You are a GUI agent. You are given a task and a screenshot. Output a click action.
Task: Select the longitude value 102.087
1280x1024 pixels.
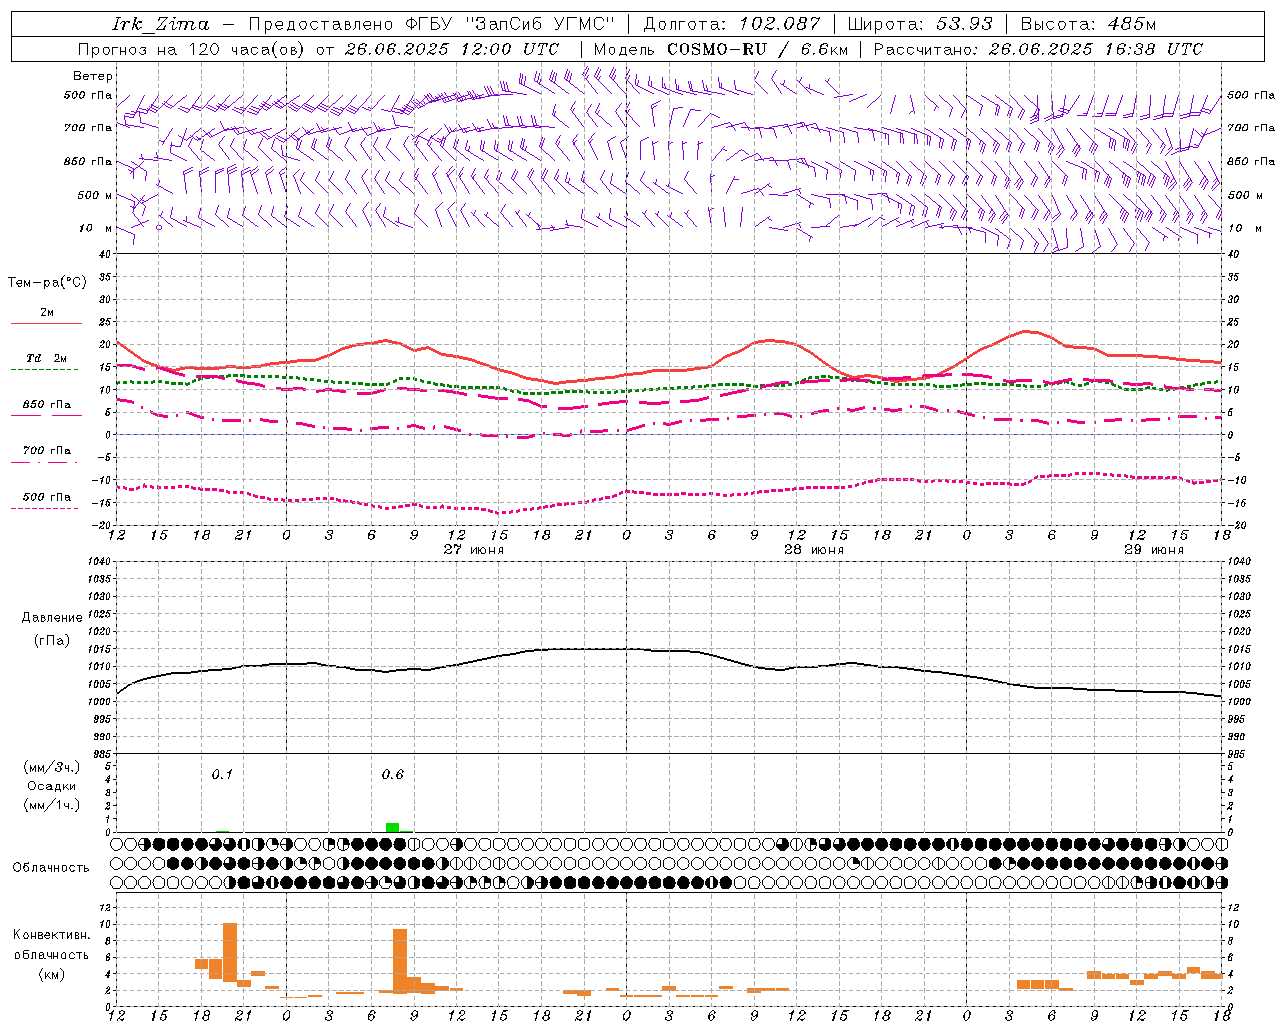pyautogui.click(x=780, y=24)
